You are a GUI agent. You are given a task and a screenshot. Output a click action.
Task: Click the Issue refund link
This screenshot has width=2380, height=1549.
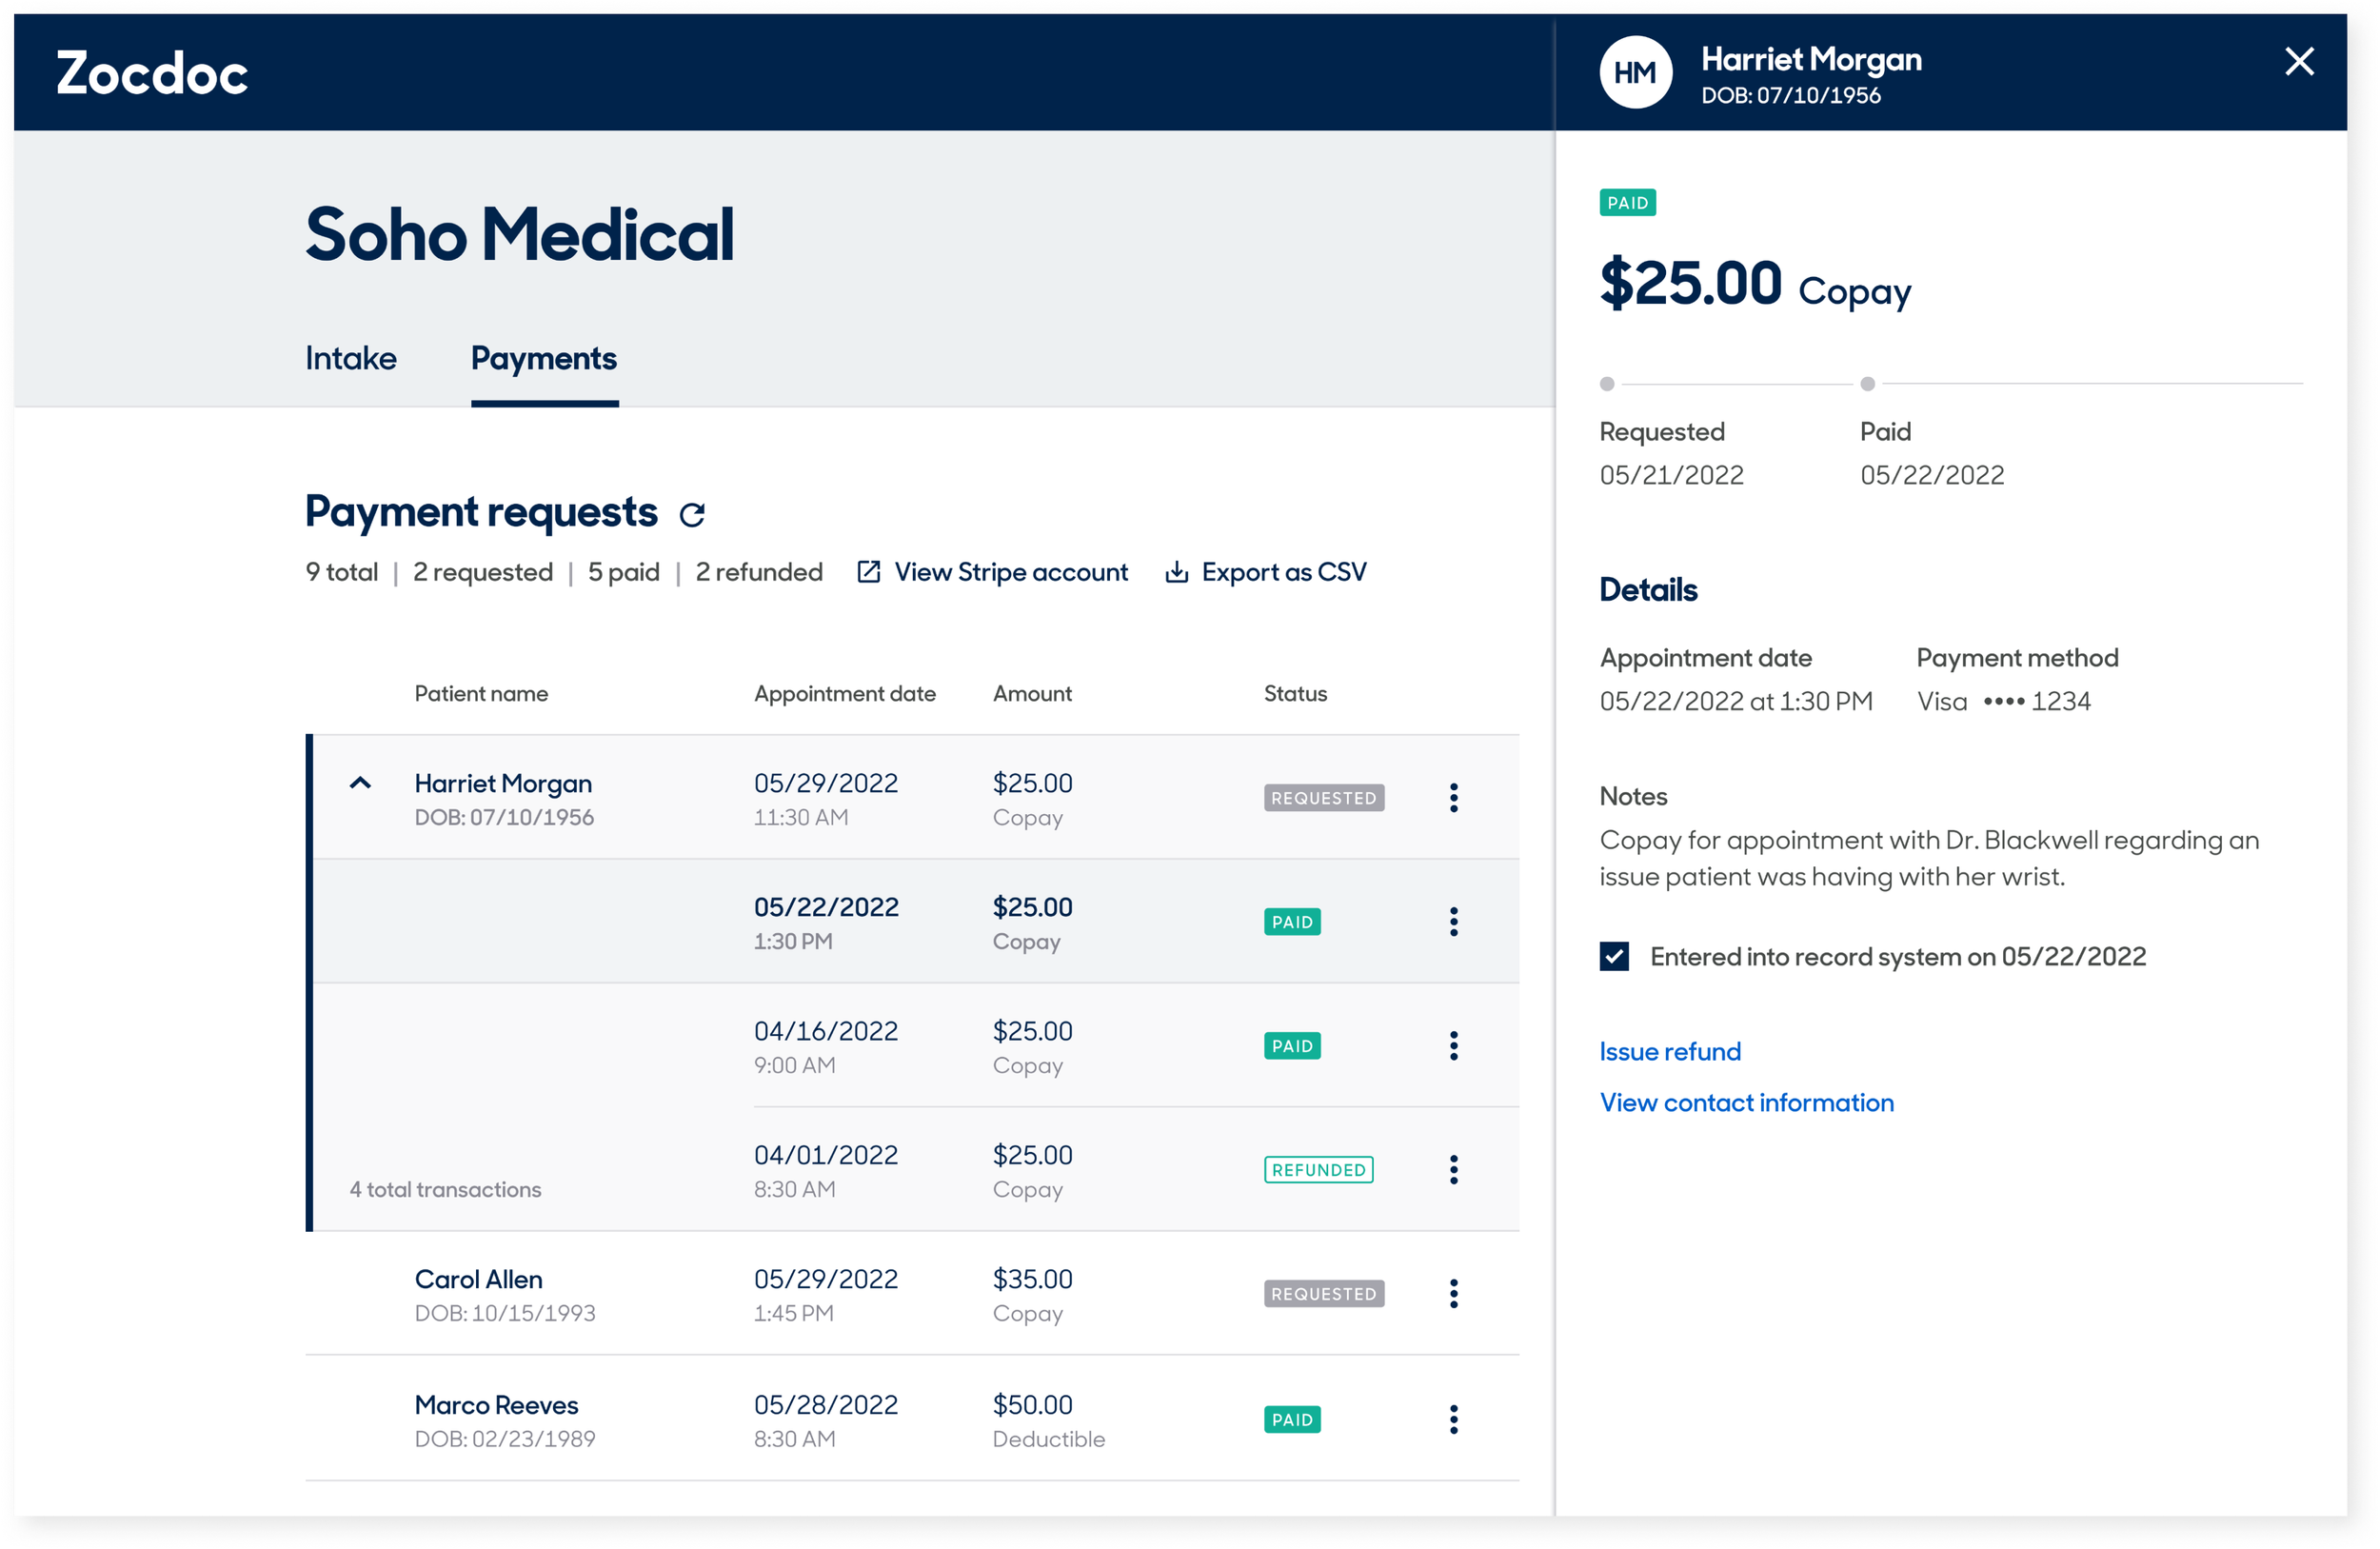pyautogui.click(x=1670, y=1052)
